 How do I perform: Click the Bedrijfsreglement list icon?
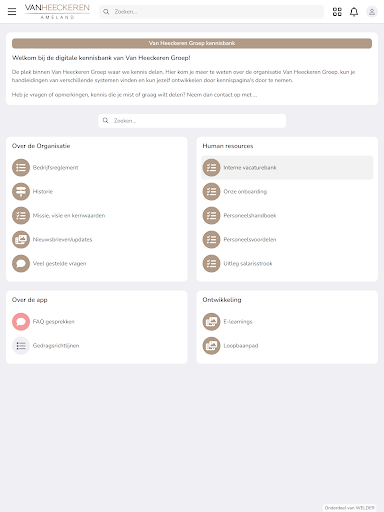(21, 167)
